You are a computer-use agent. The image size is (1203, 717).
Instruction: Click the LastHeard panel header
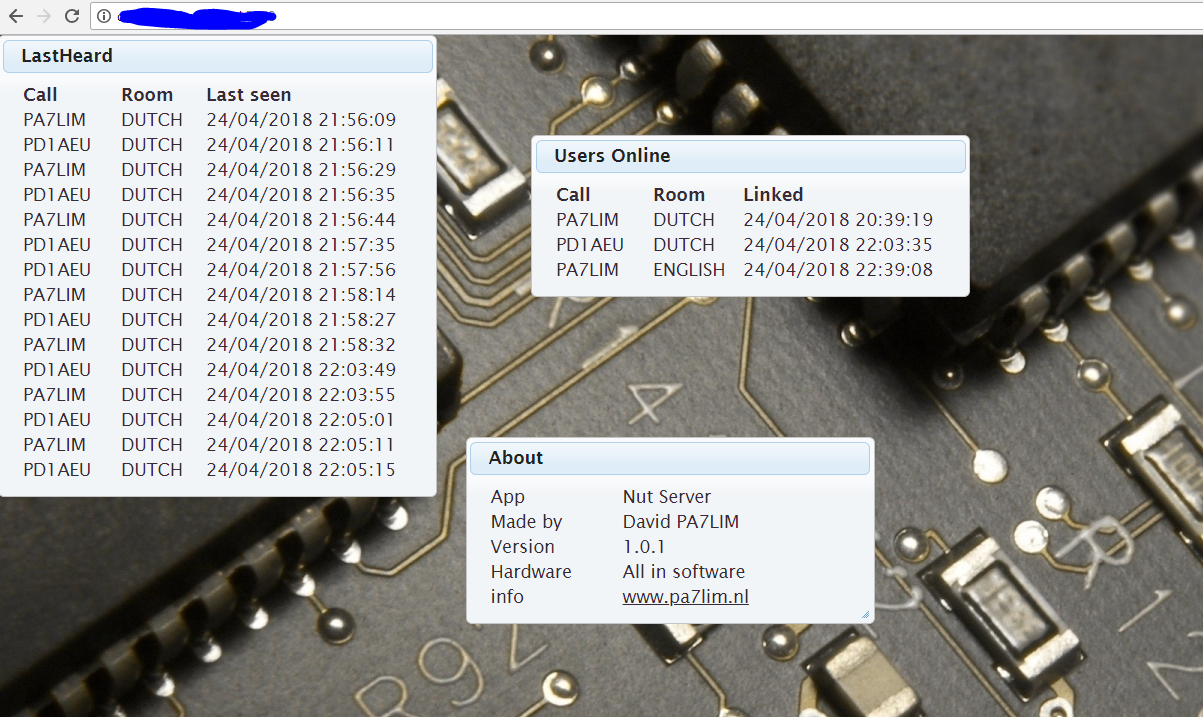coord(218,56)
